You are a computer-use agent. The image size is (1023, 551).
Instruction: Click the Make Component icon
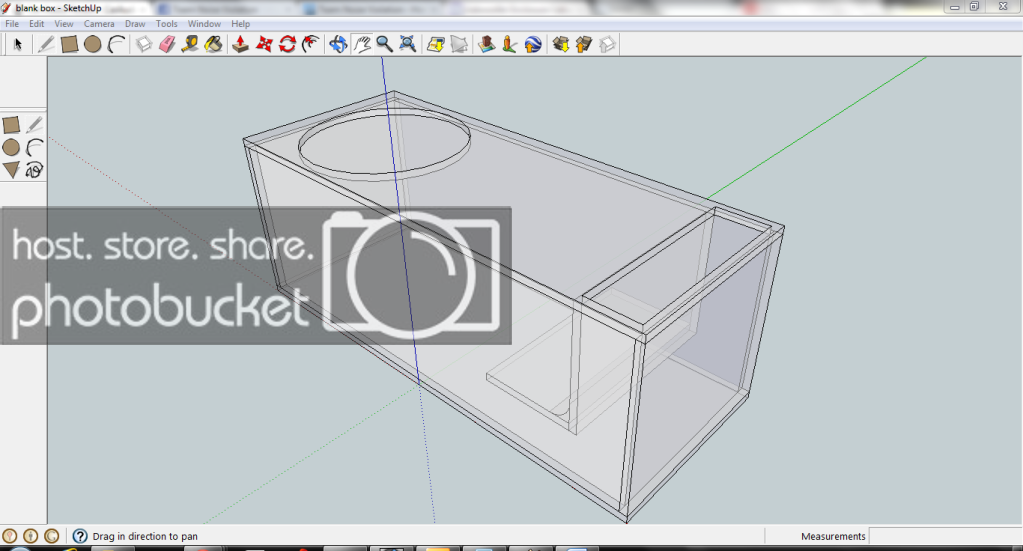click(x=144, y=44)
